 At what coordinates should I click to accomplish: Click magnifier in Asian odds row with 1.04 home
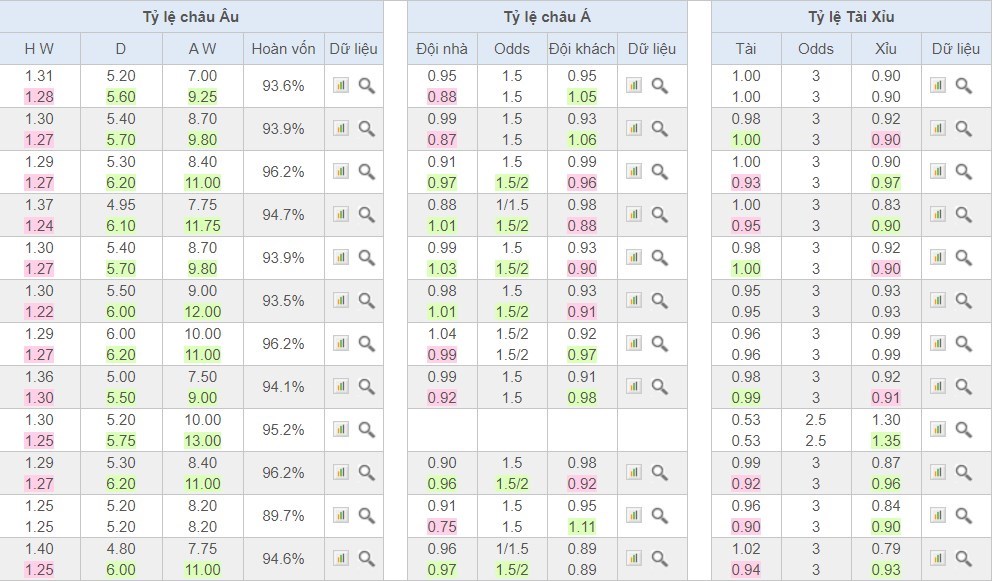click(x=660, y=344)
